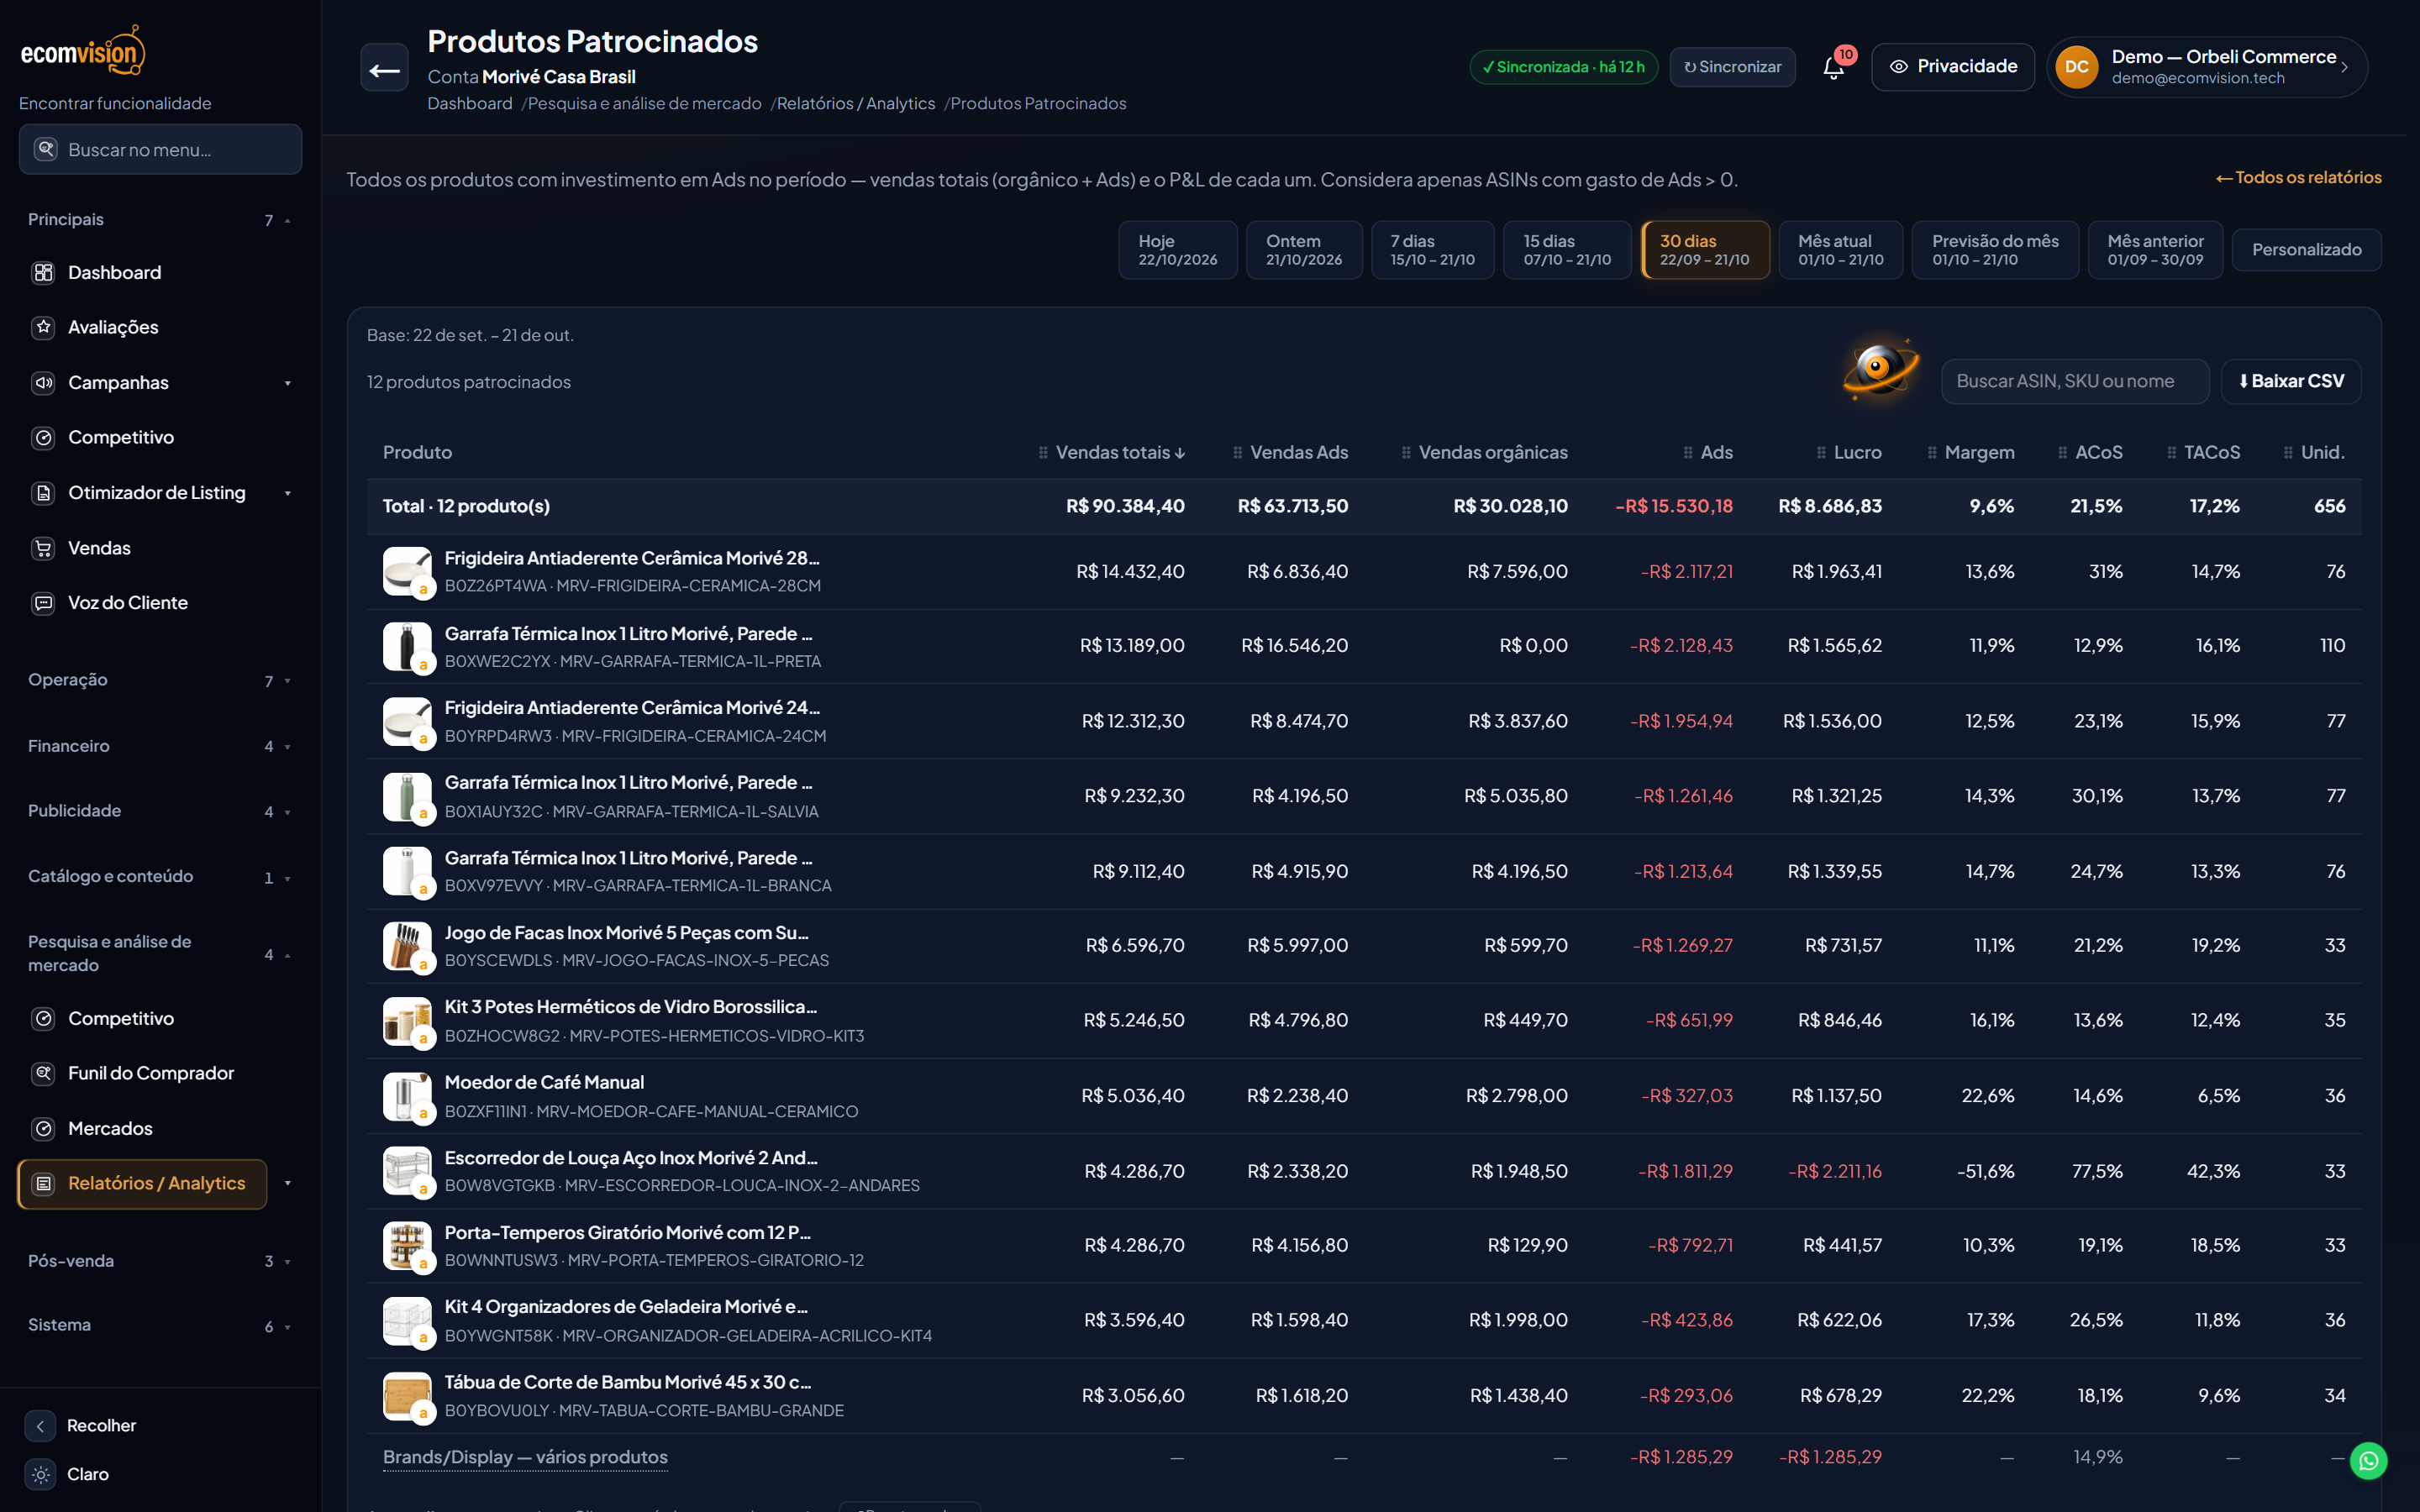Click the Sincronizar button
The width and height of the screenshot is (2420, 1512).
click(1732, 67)
